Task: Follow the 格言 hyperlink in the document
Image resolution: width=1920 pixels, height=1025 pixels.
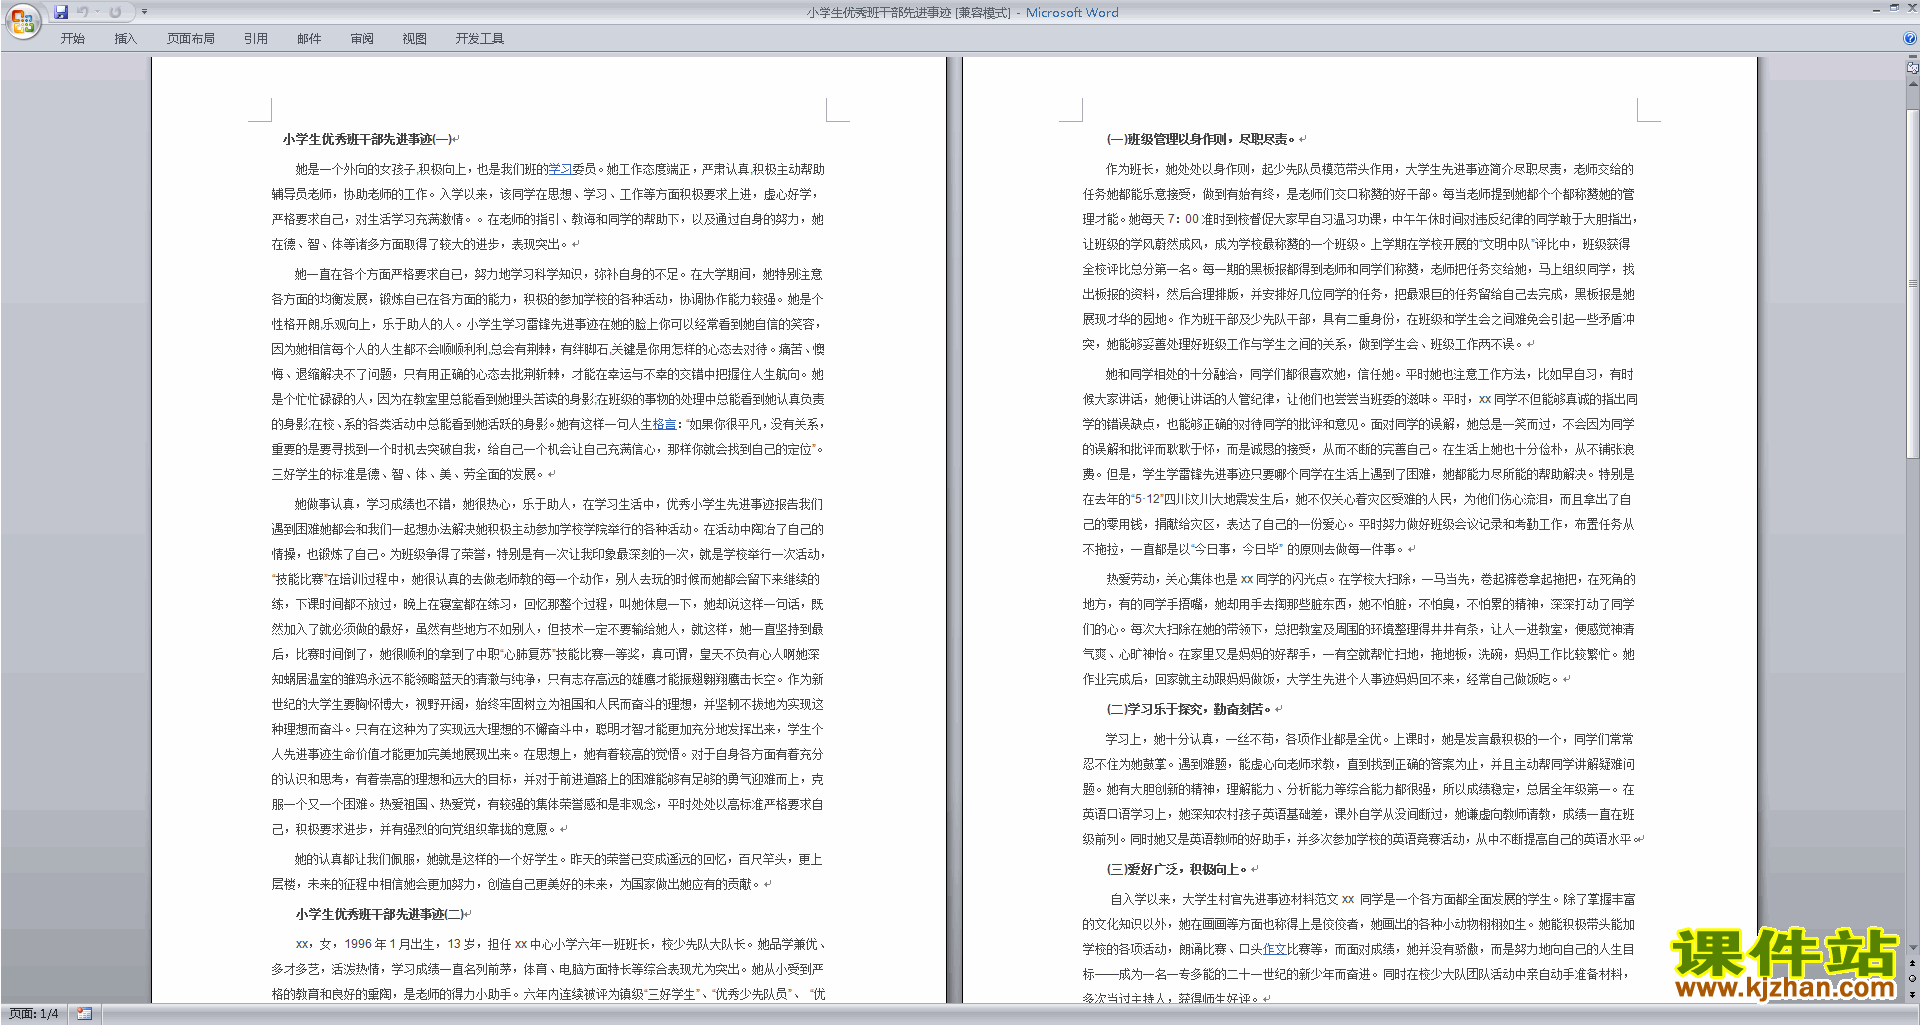Action: pos(665,424)
